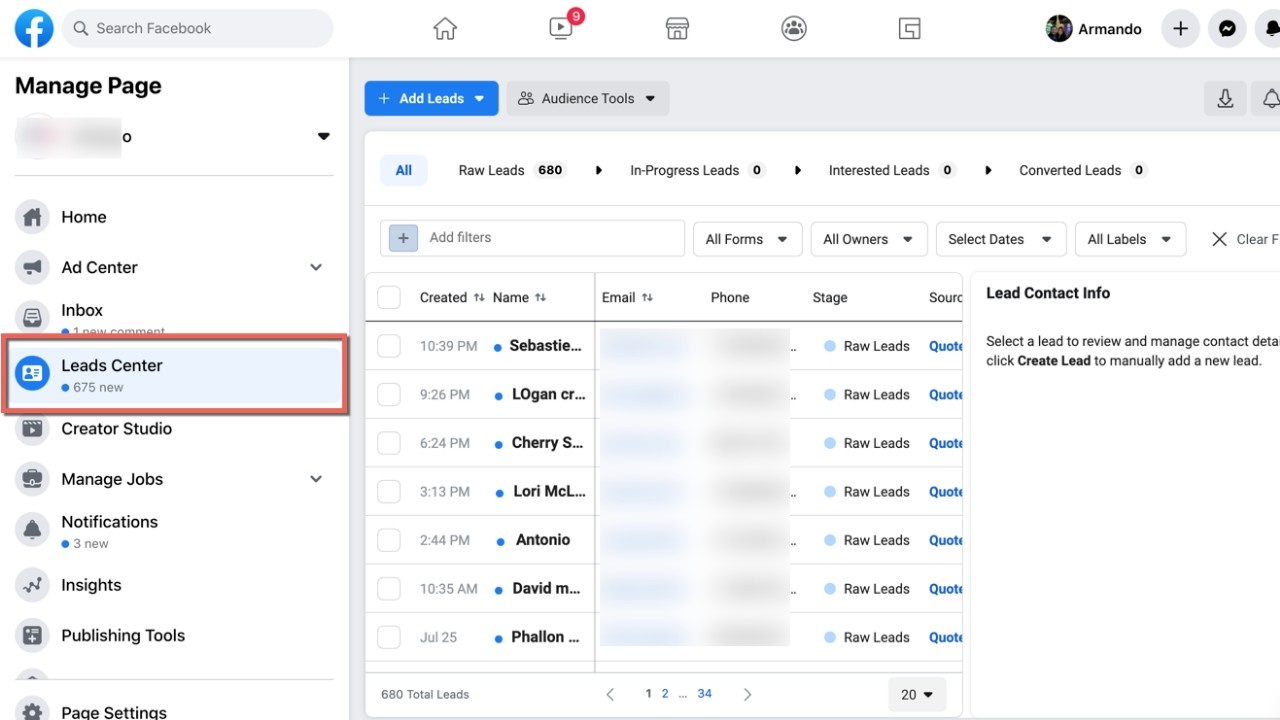Click the Manage Jobs briefcase icon

pyautogui.click(x=33, y=479)
